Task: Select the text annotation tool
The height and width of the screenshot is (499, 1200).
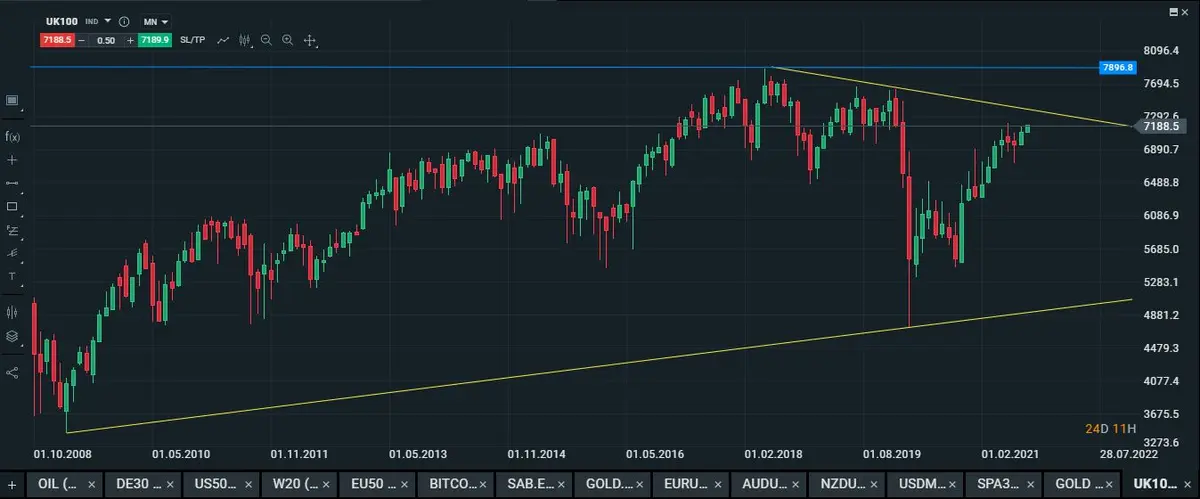Action: coord(13,275)
